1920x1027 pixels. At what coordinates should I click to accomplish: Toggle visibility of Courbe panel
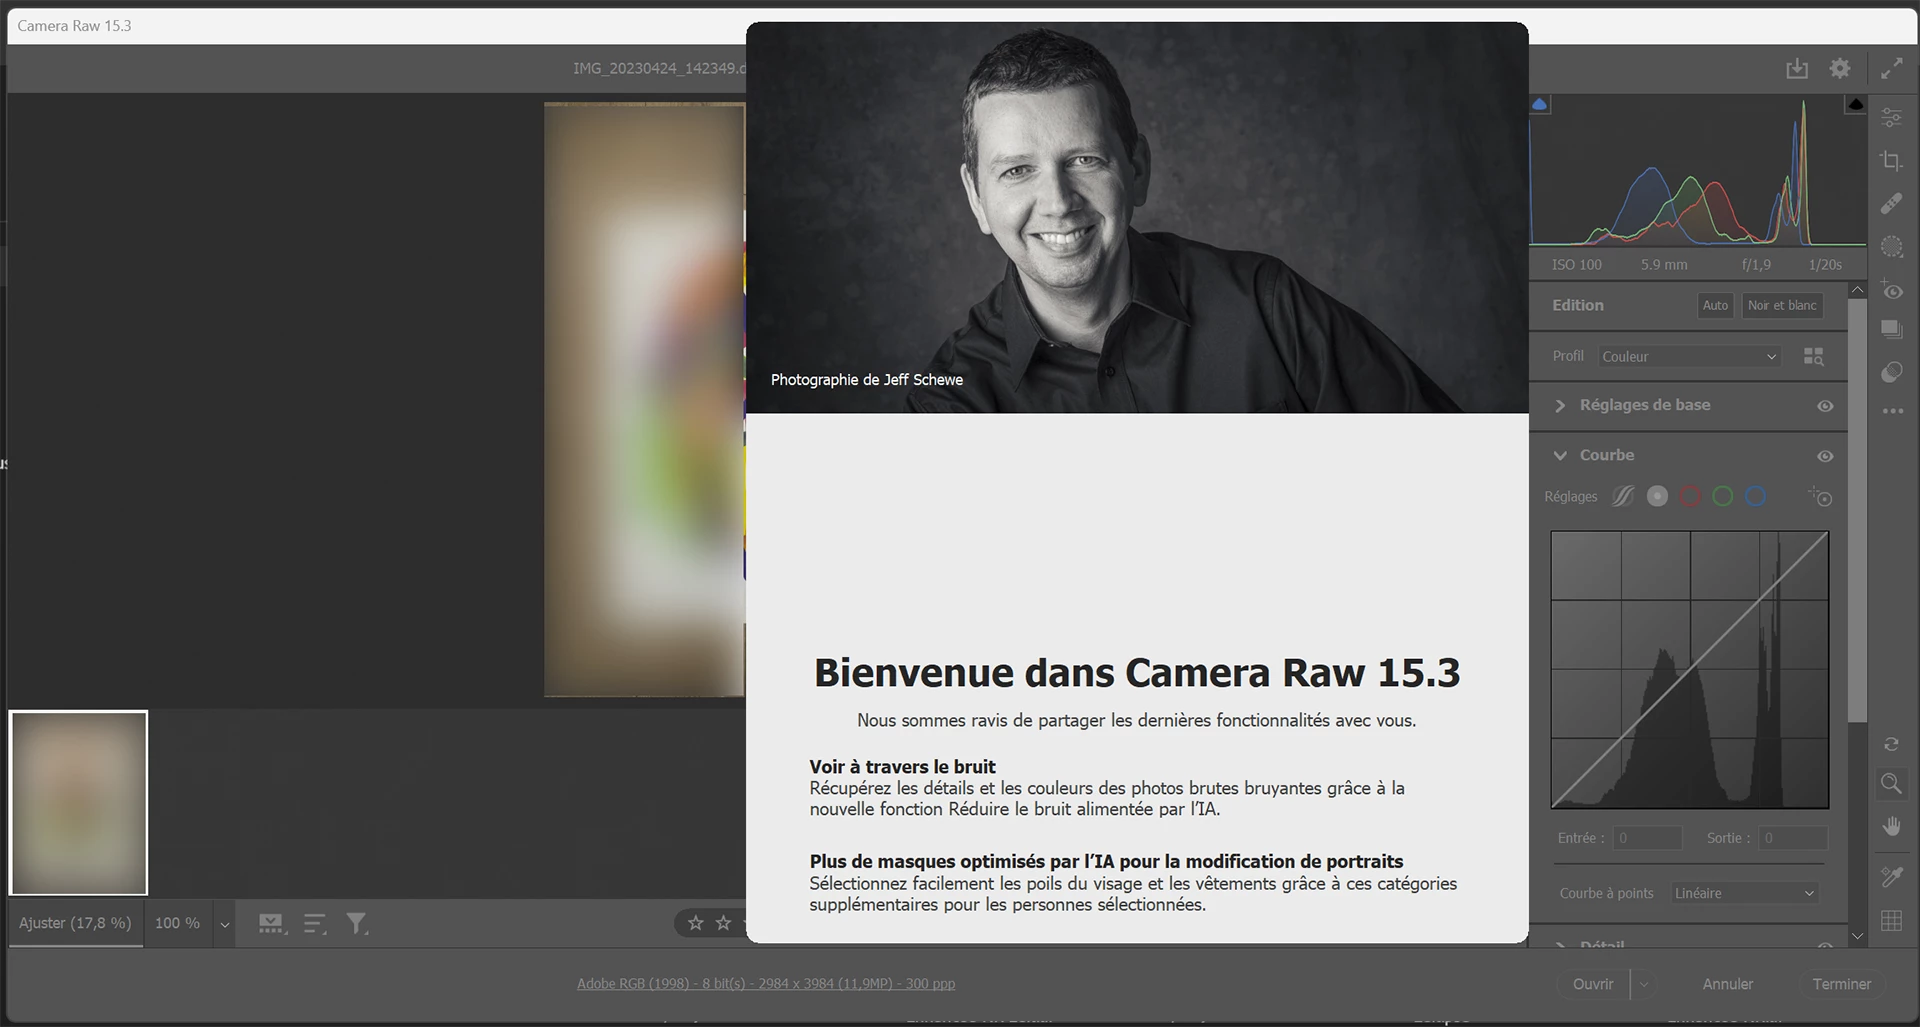pos(1825,456)
